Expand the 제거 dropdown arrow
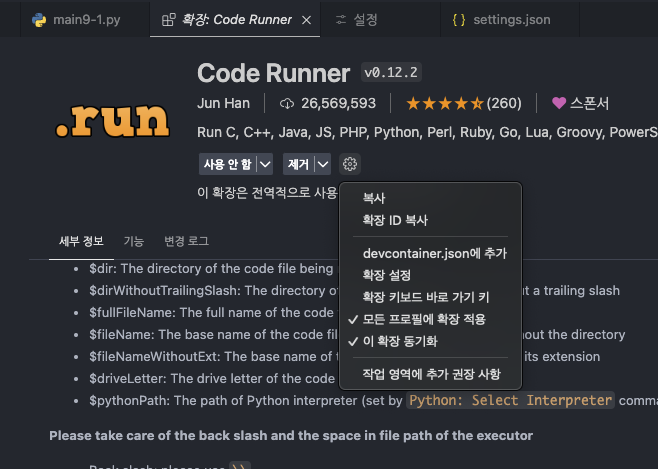Image resolution: width=658 pixels, height=469 pixels. [323, 164]
